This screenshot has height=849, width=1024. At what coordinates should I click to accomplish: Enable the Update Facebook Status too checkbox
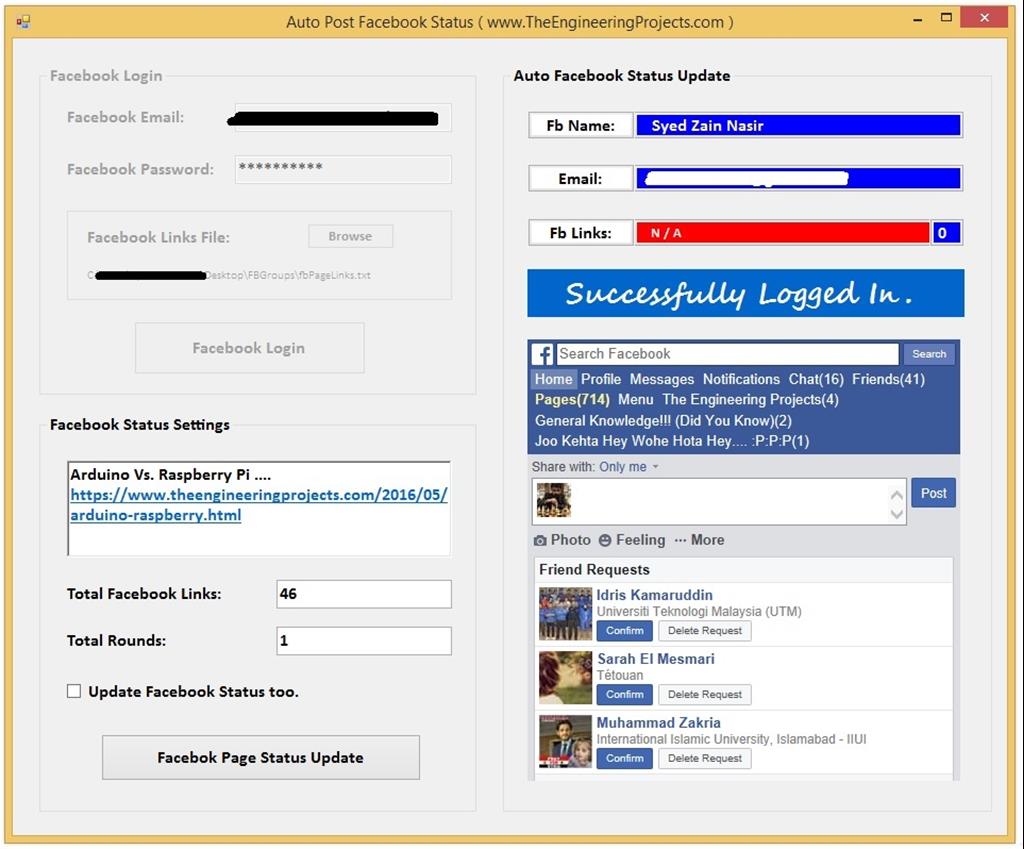[x=73, y=691]
